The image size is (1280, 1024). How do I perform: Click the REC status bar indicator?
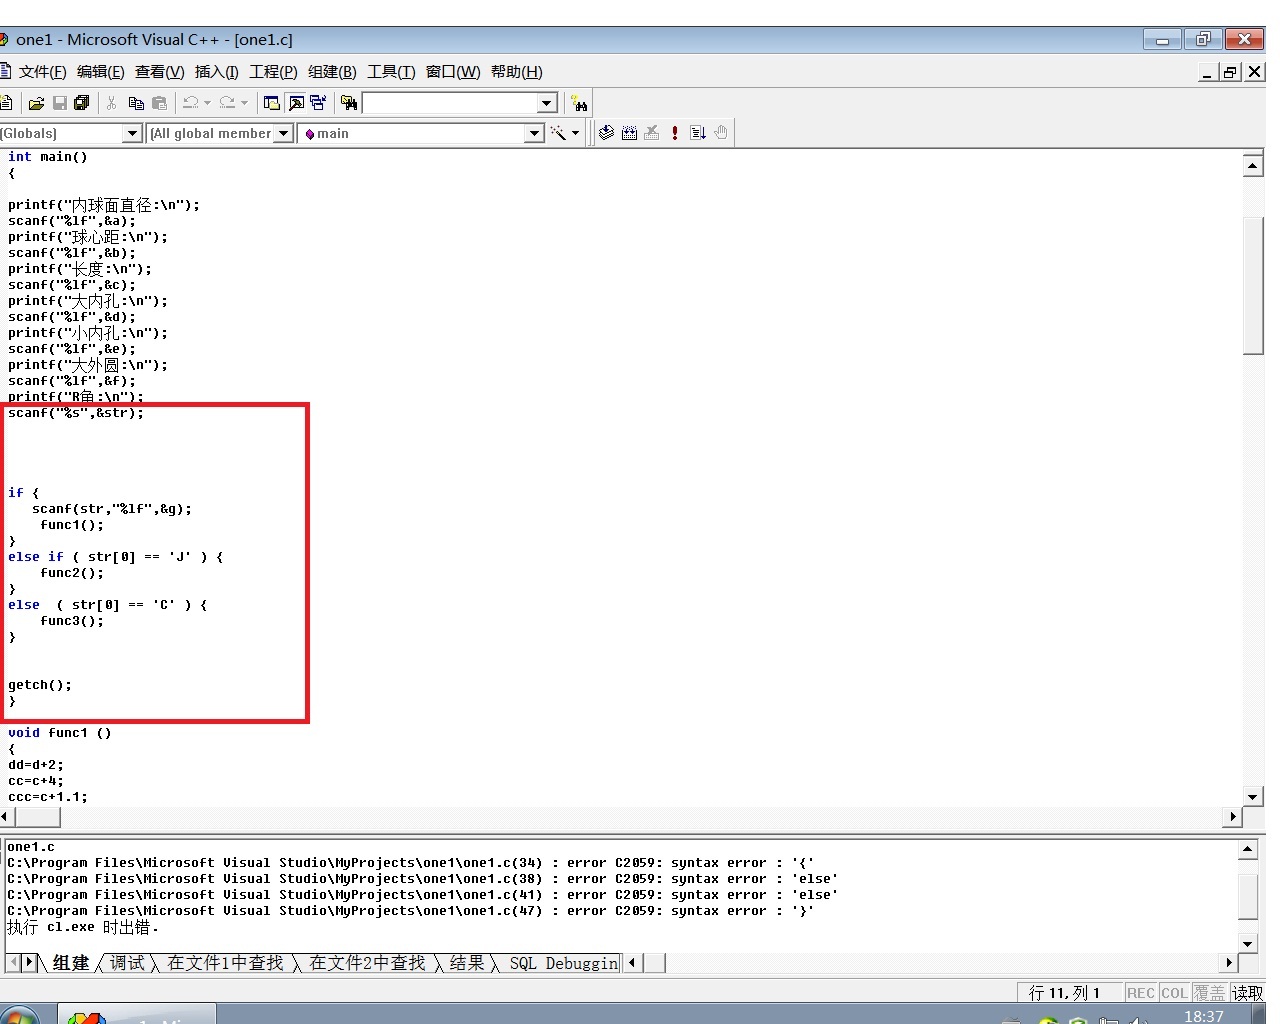(1141, 993)
